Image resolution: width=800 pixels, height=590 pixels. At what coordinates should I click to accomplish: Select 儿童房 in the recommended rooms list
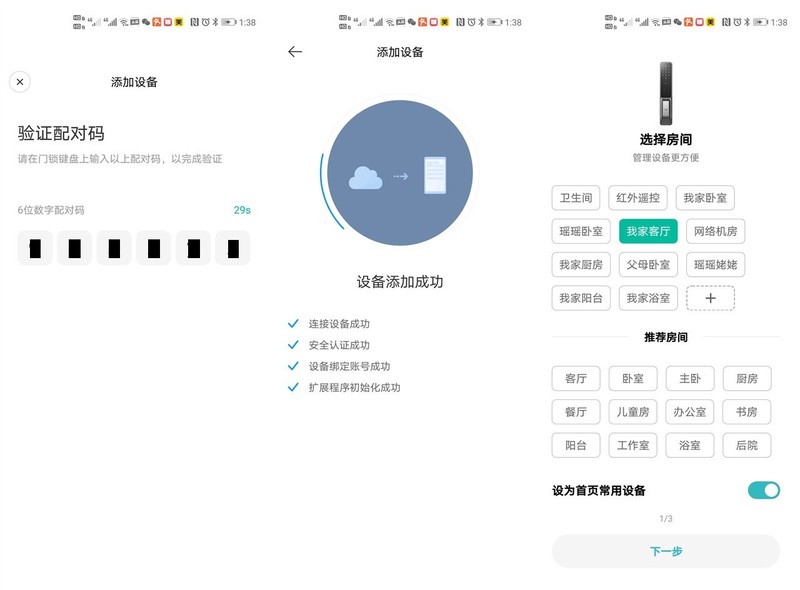click(633, 411)
